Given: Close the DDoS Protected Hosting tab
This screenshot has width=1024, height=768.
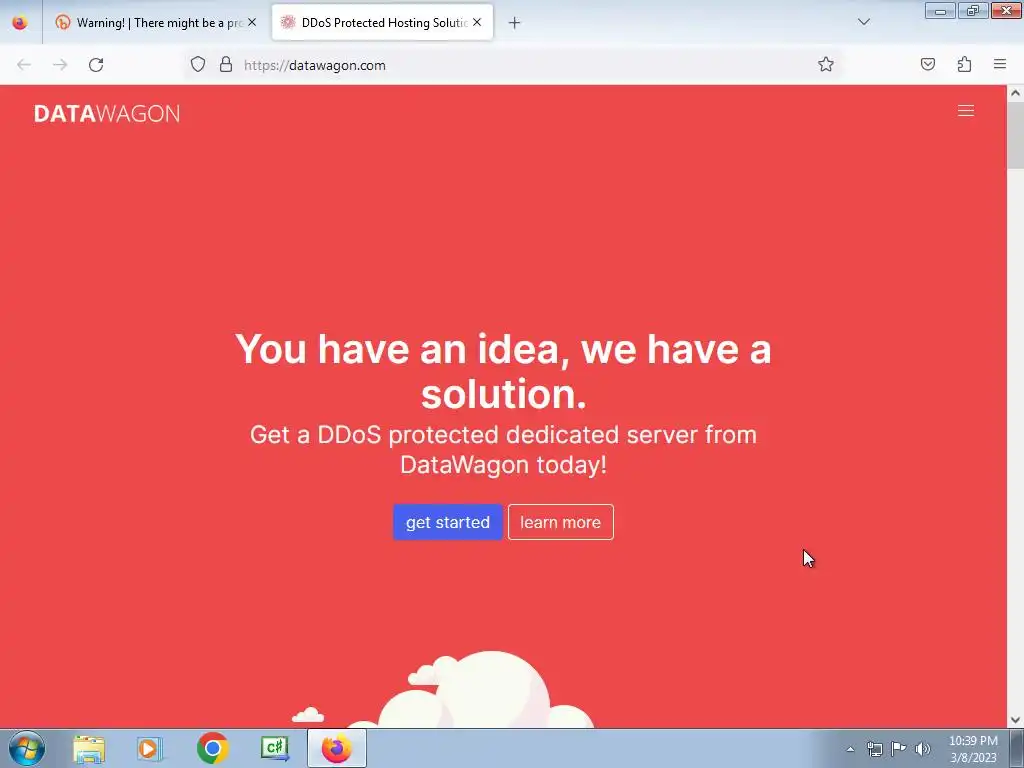Looking at the screenshot, I should coord(477,22).
